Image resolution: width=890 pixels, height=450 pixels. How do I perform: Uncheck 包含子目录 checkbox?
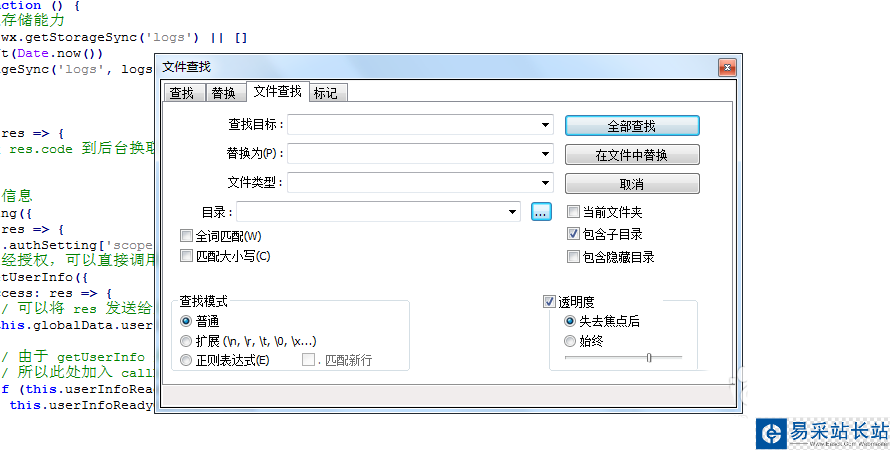coord(573,234)
